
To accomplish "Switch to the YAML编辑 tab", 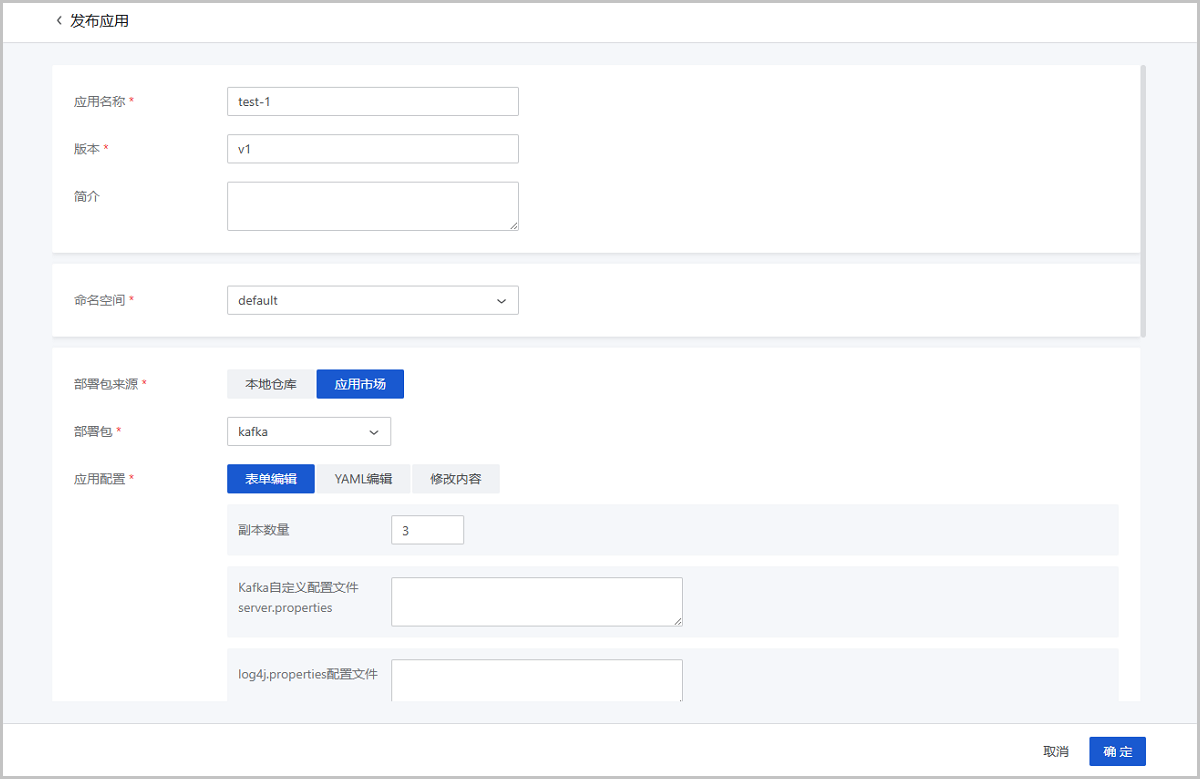I will [x=363, y=479].
